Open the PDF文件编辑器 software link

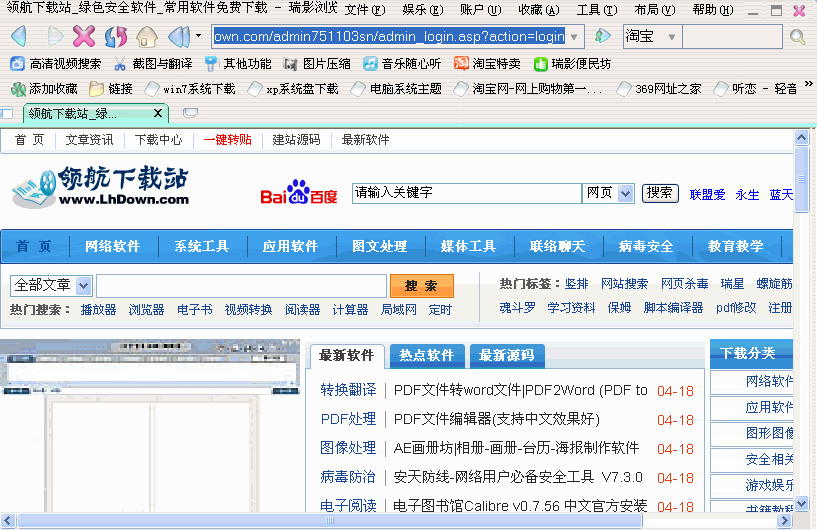coord(497,419)
